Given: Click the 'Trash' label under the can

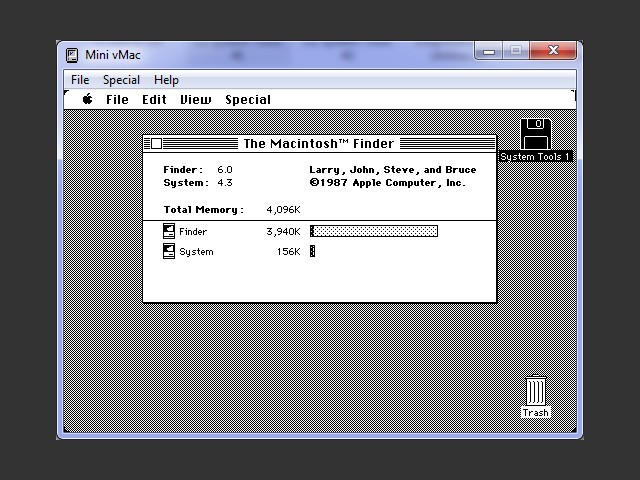Looking at the screenshot, I should pyautogui.click(x=536, y=413).
